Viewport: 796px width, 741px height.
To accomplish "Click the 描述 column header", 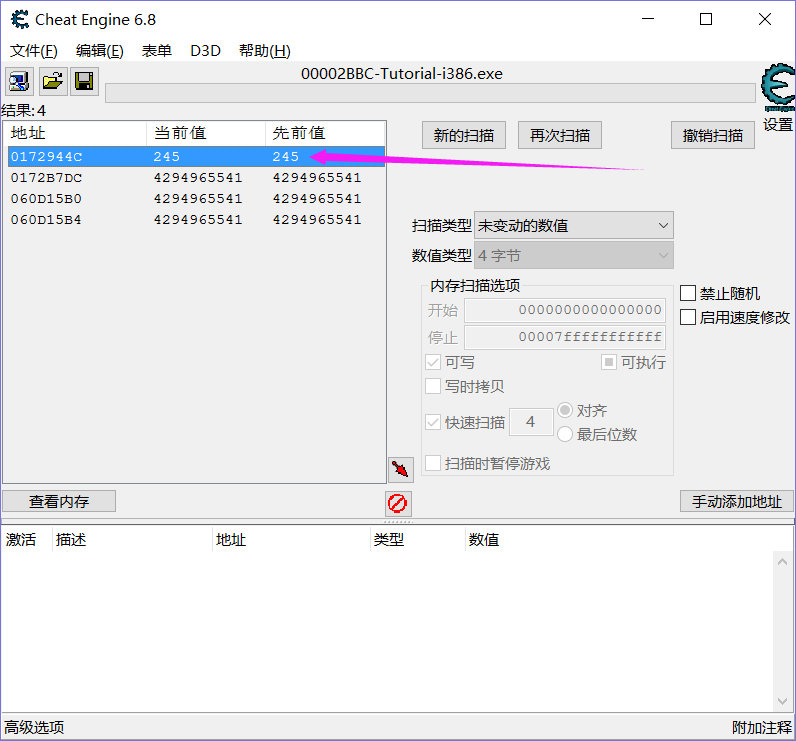I will click(132, 540).
